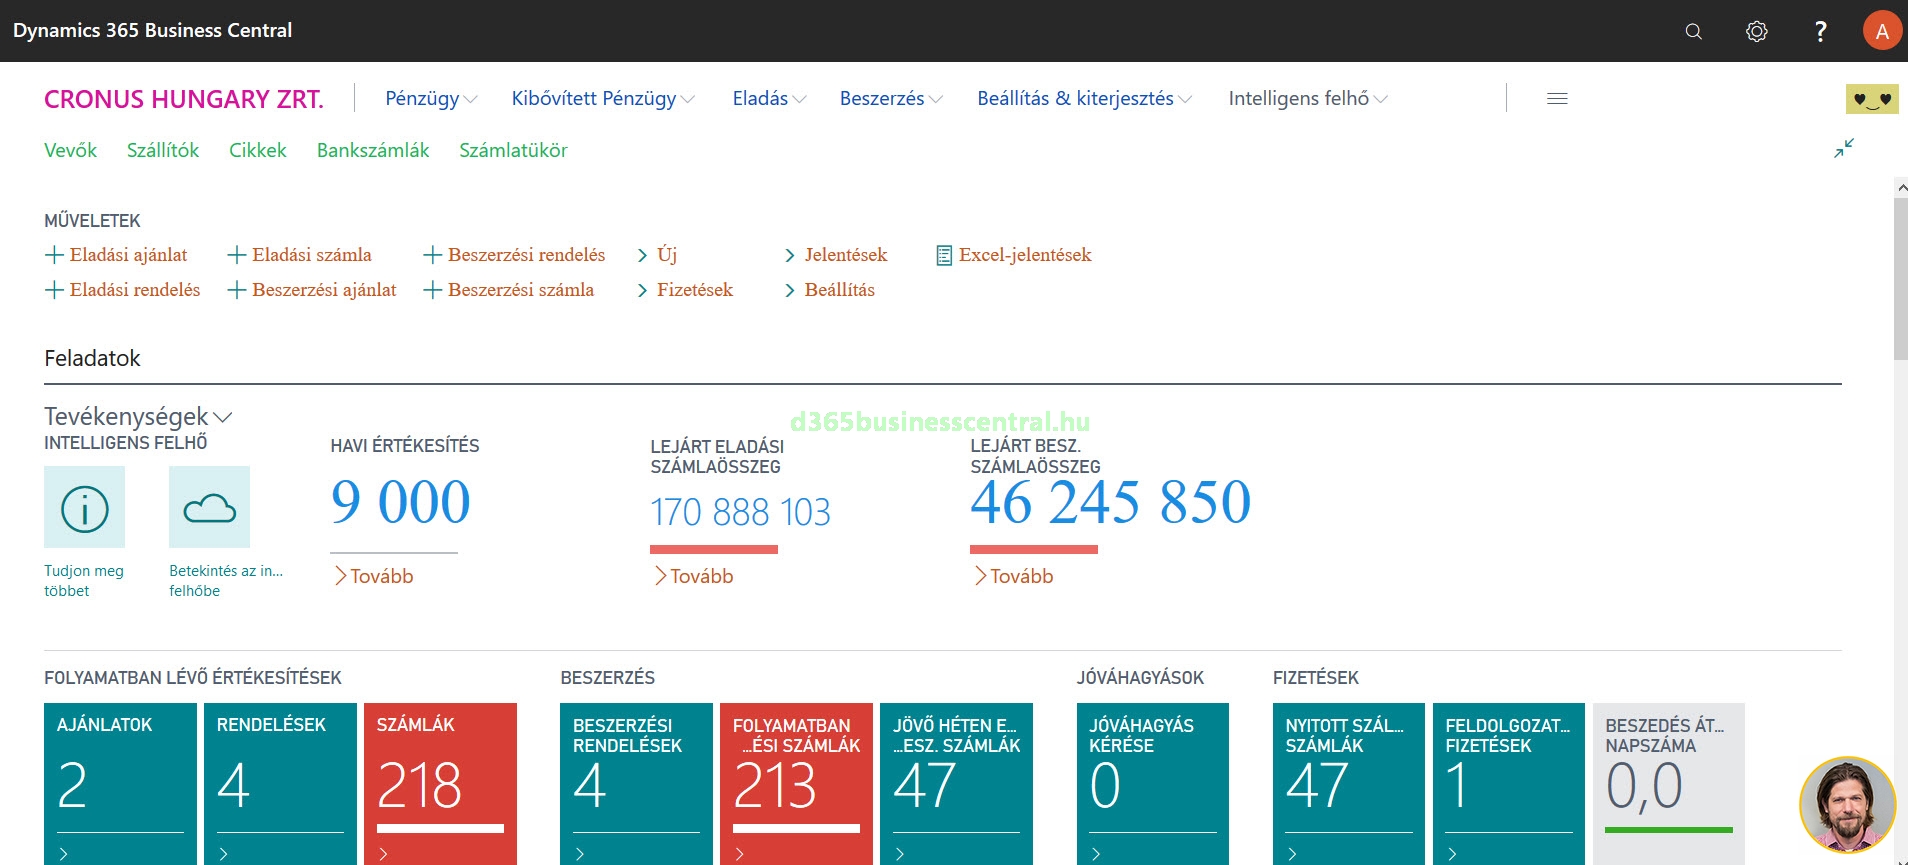The height and width of the screenshot is (865, 1908).
Task: Open the settings gear icon
Action: pos(1756,31)
